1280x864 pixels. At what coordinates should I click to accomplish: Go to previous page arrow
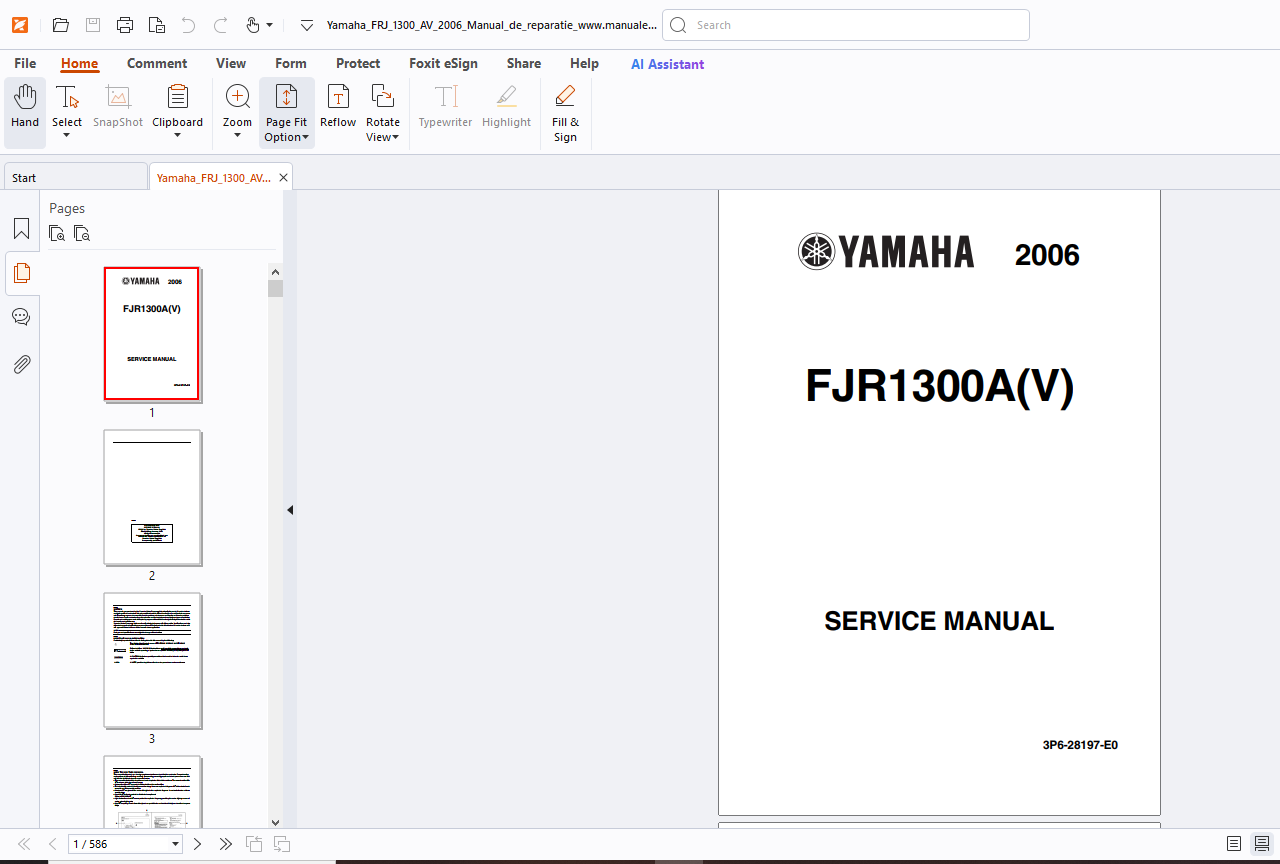point(52,844)
